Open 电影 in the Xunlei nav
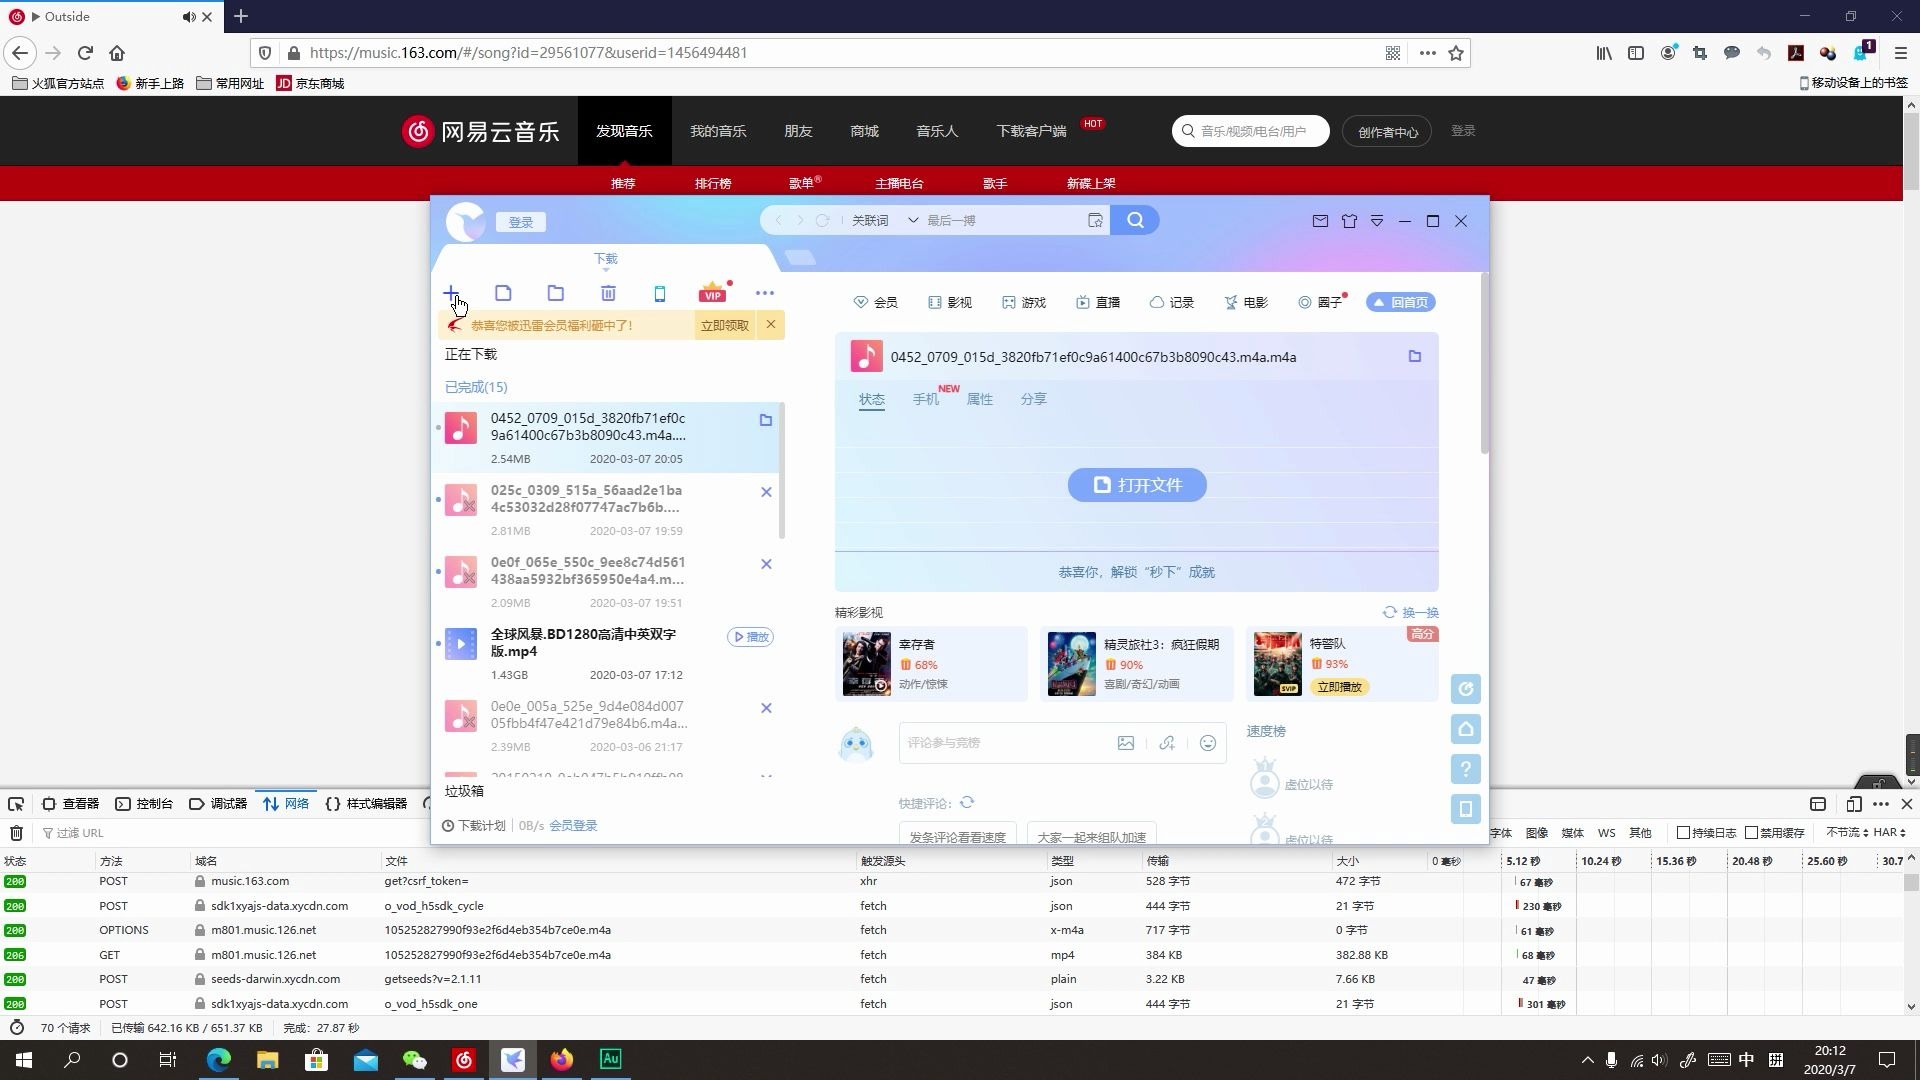 1245,302
